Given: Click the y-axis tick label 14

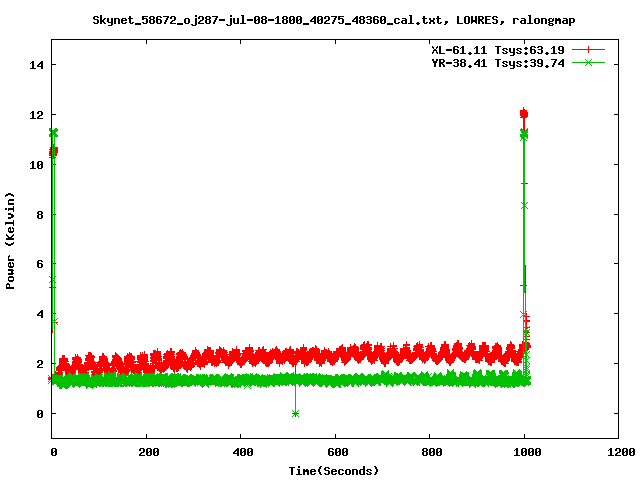Looking at the screenshot, I should (x=36, y=65).
